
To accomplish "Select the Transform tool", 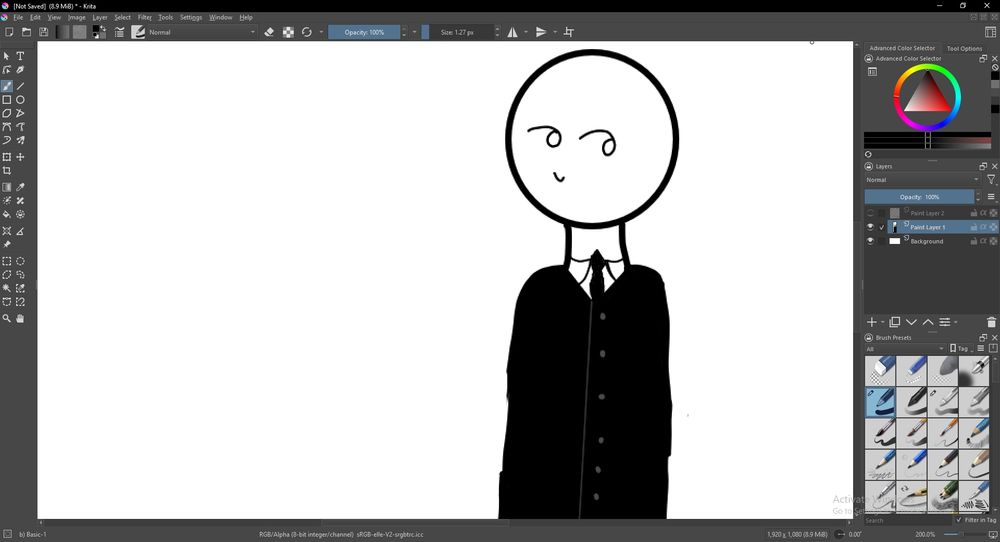I will pos(7,157).
